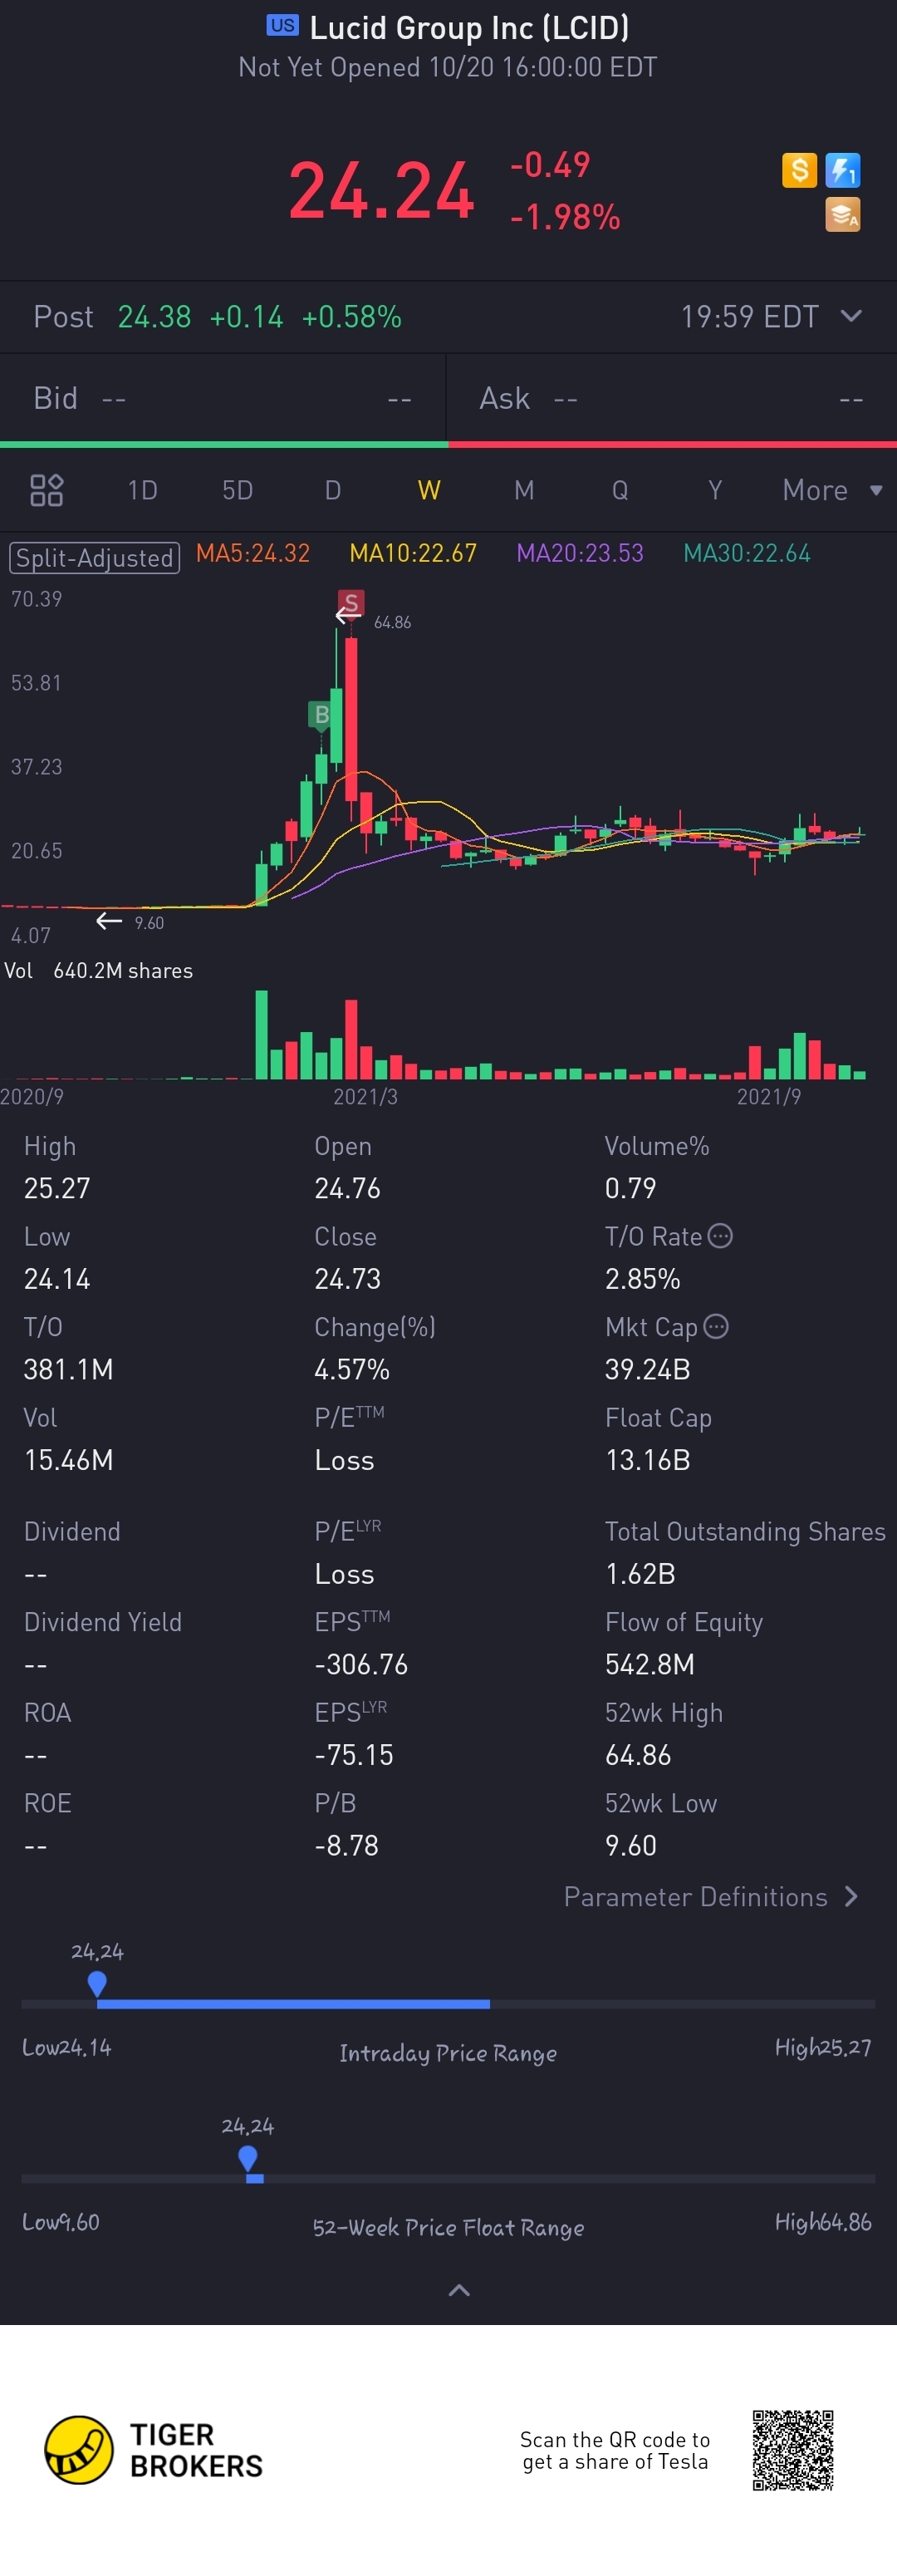Tap the orange dollar sign badge

pos(799,170)
